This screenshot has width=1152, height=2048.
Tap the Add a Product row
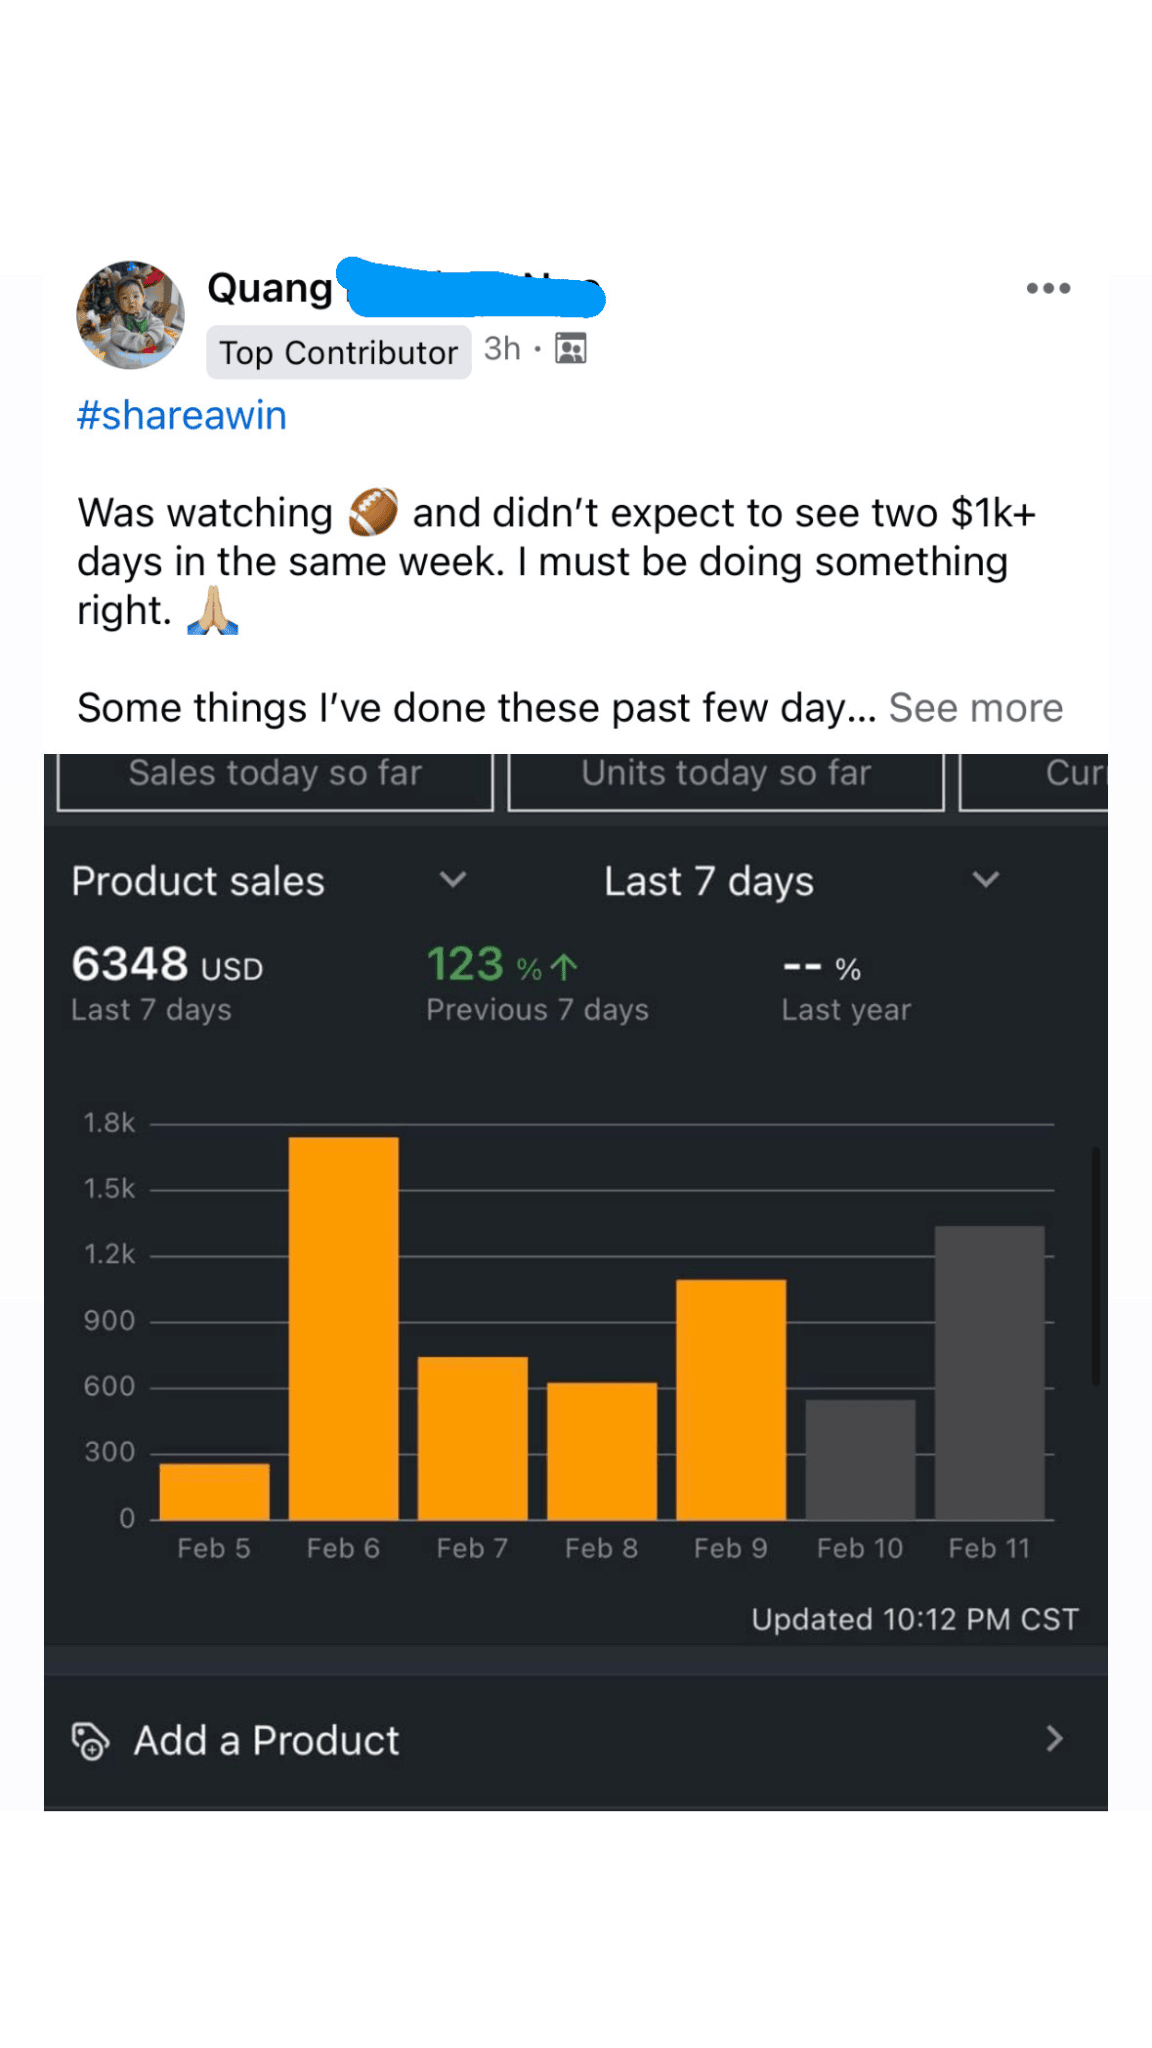click(574, 1741)
